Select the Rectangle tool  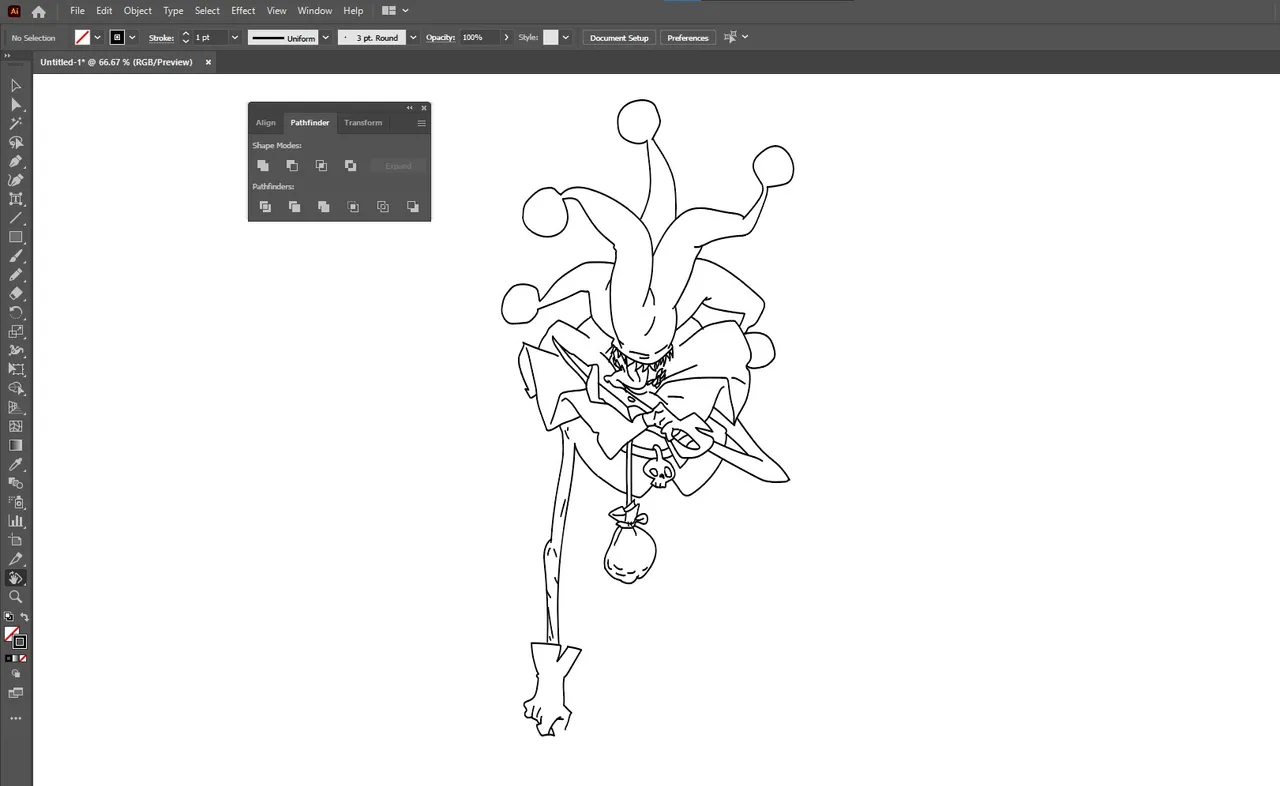[x=15, y=237]
